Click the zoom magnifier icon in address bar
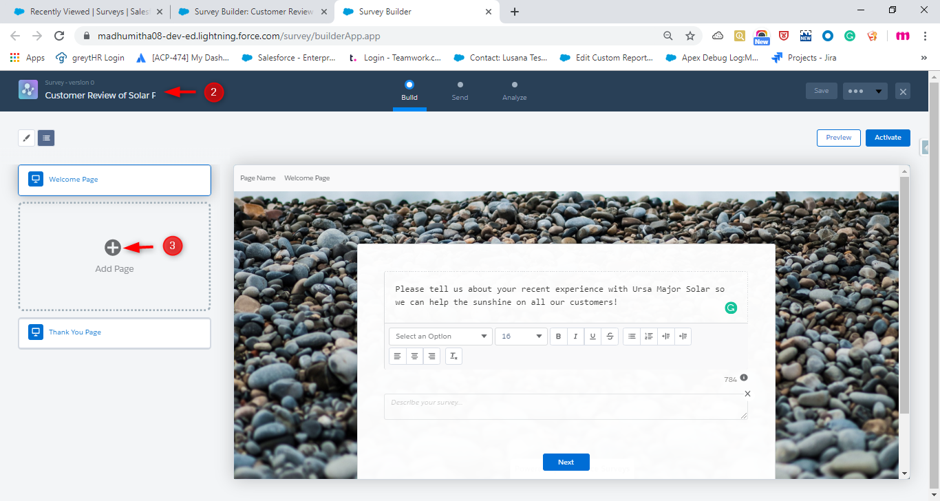This screenshot has height=501, width=940. [668, 36]
